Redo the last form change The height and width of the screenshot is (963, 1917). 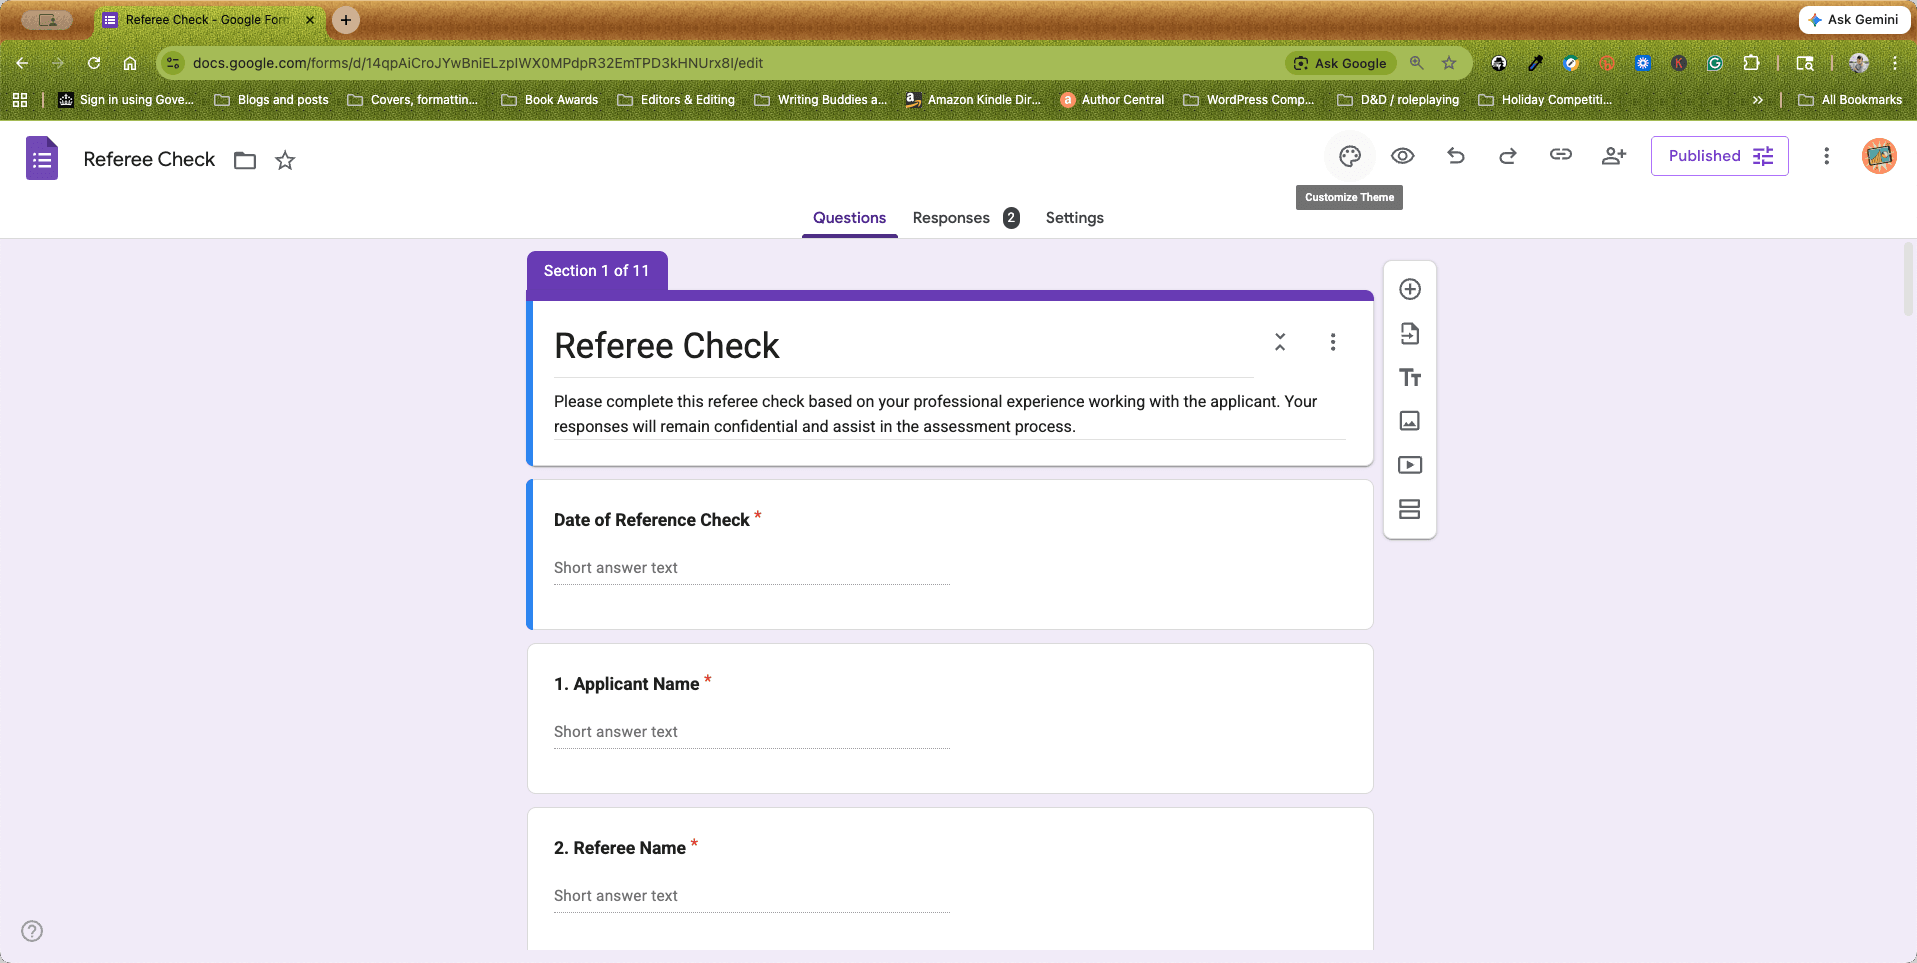pyautogui.click(x=1508, y=156)
